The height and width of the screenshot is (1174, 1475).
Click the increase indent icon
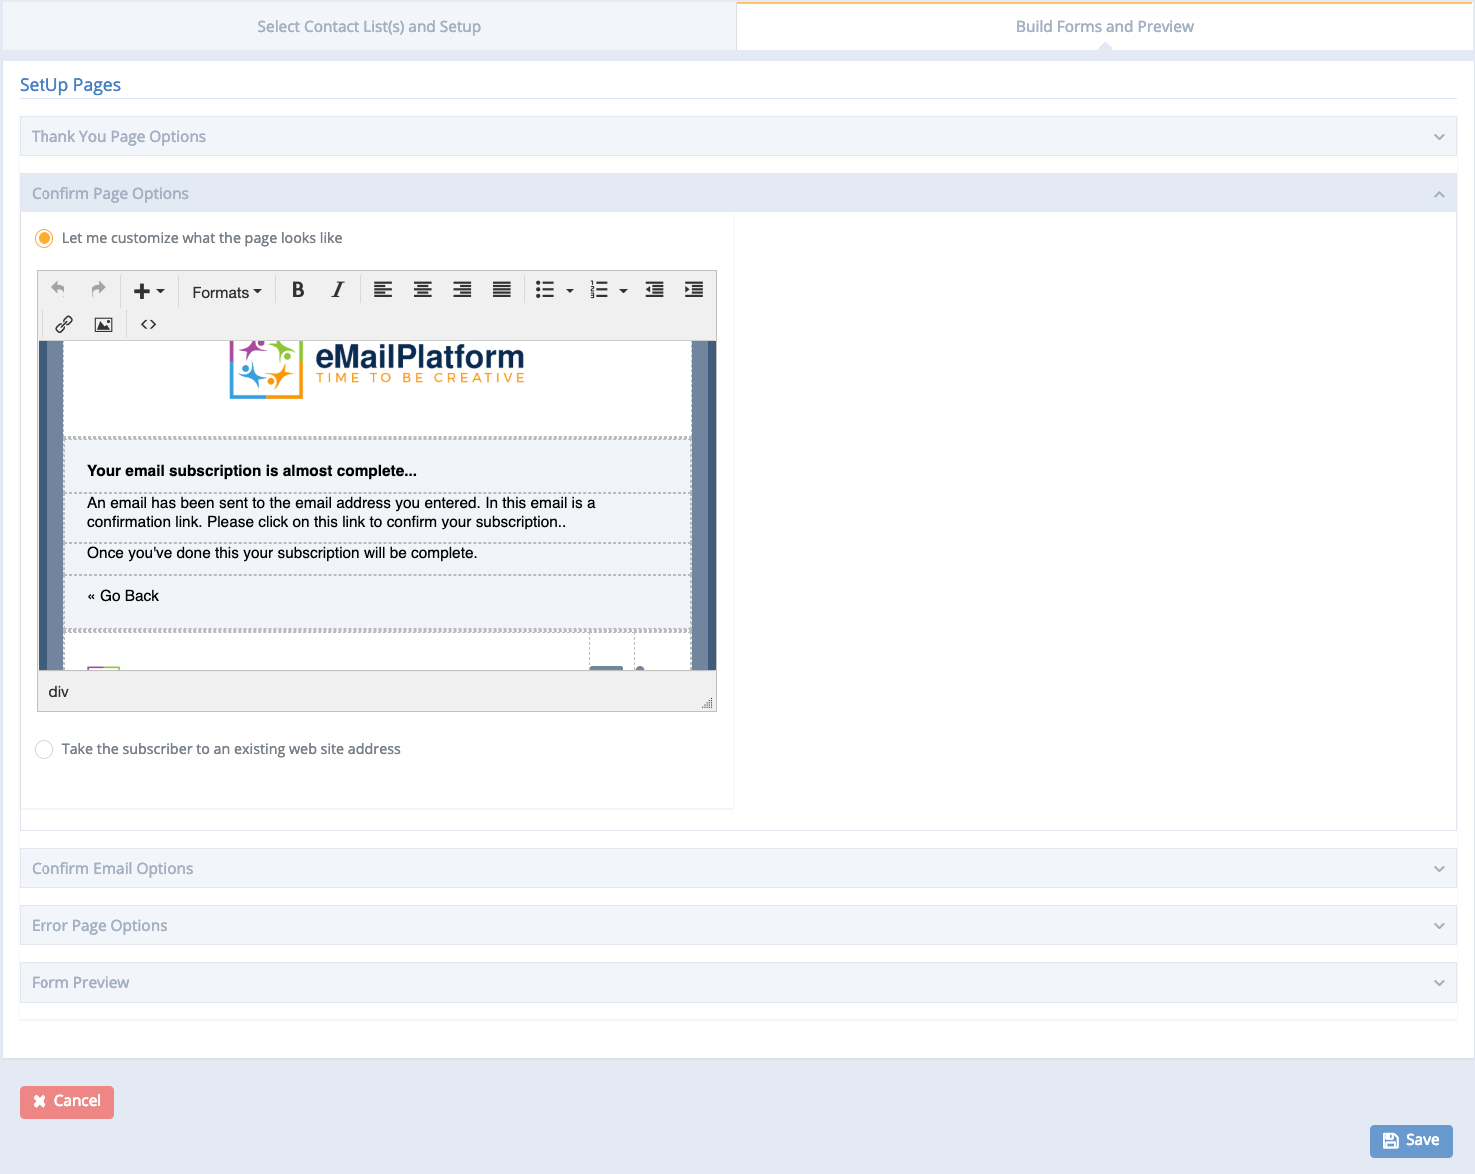pyautogui.click(x=694, y=289)
